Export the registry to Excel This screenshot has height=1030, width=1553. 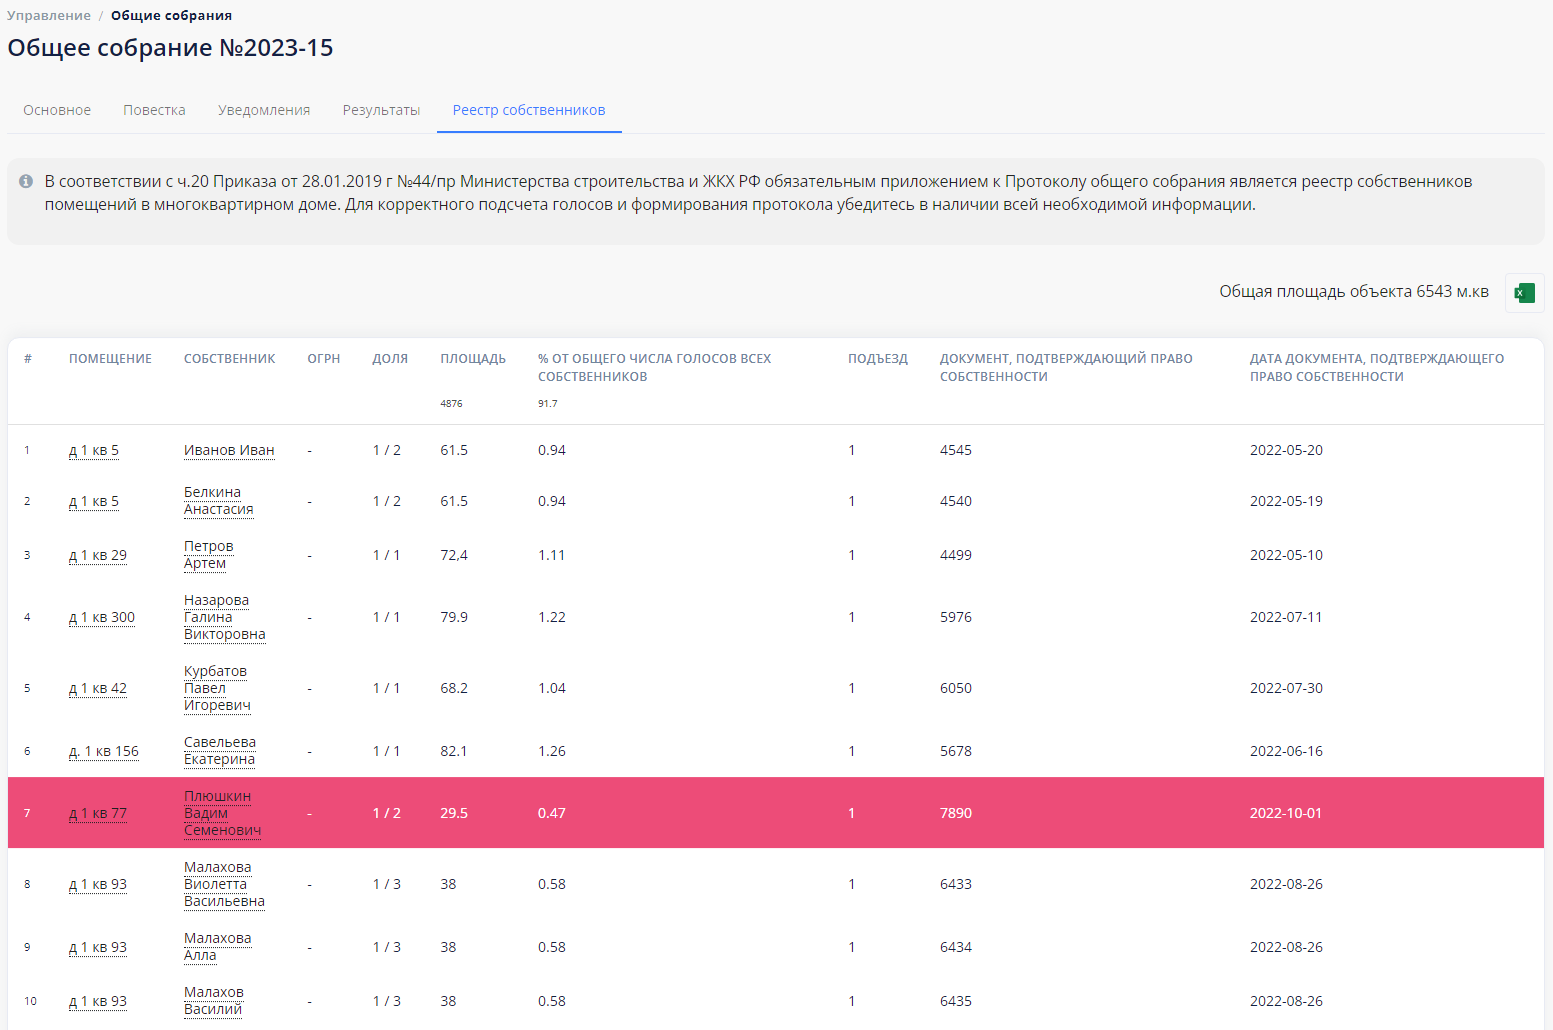click(x=1524, y=292)
